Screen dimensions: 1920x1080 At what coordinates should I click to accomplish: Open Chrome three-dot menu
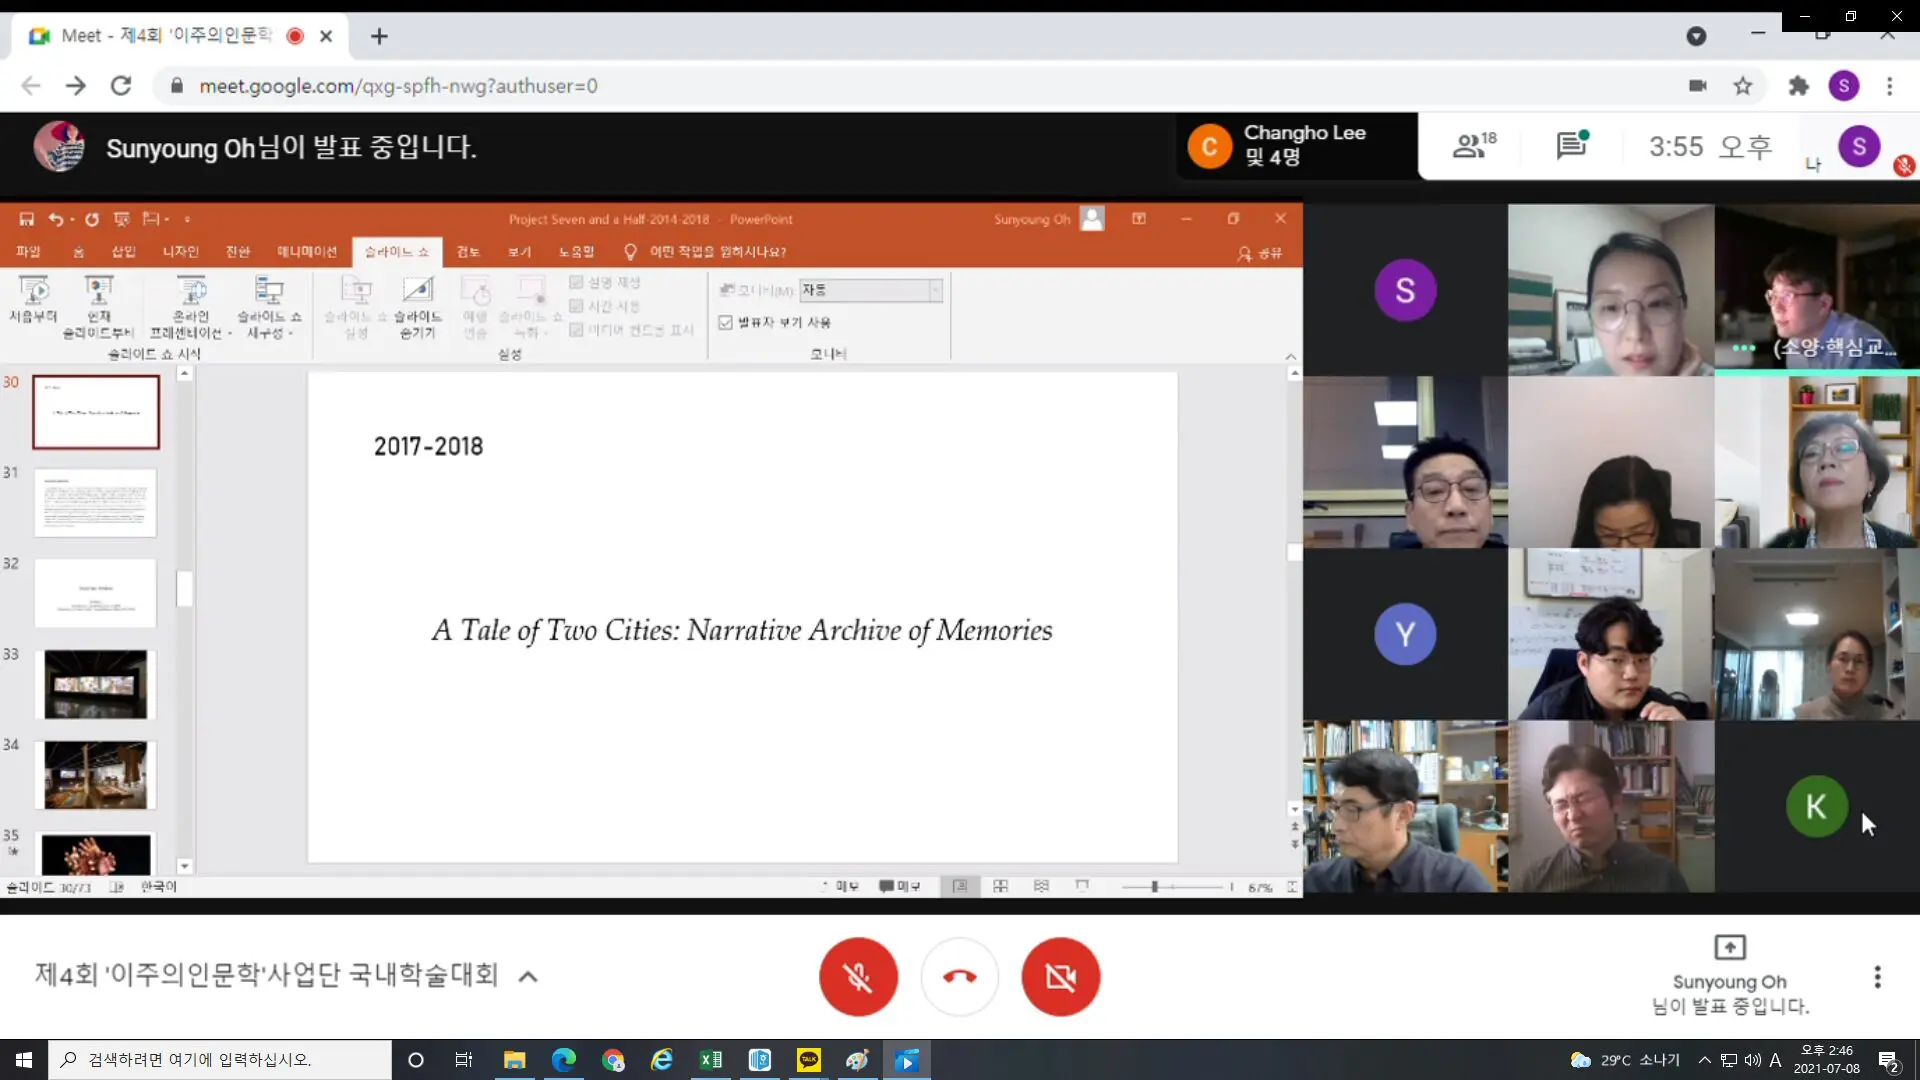point(1889,86)
